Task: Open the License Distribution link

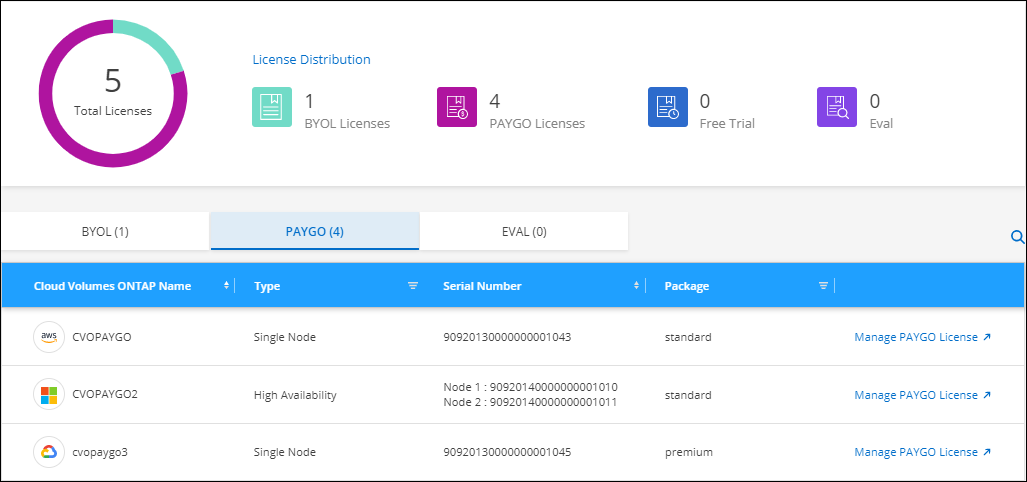Action: (x=311, y=59)
